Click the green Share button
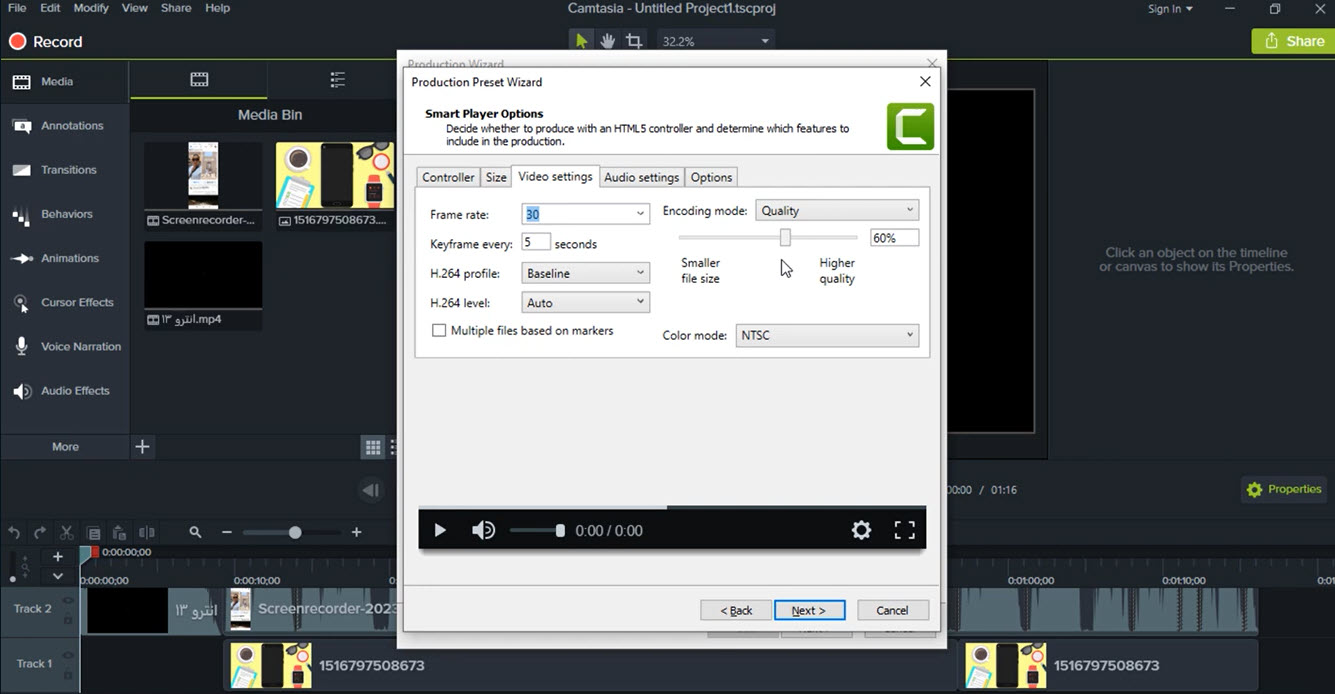This screenshot has width=1335, height=694. click(1293, 41)
